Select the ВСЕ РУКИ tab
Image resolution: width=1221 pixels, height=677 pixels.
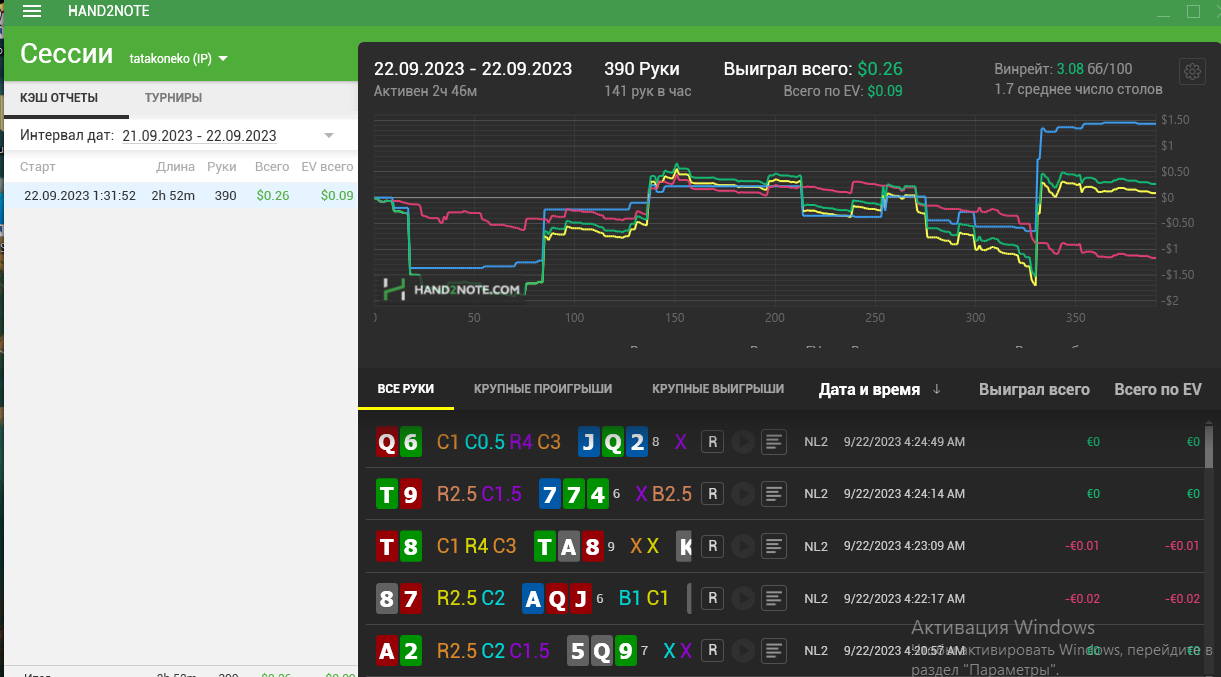tap(406, 388)
